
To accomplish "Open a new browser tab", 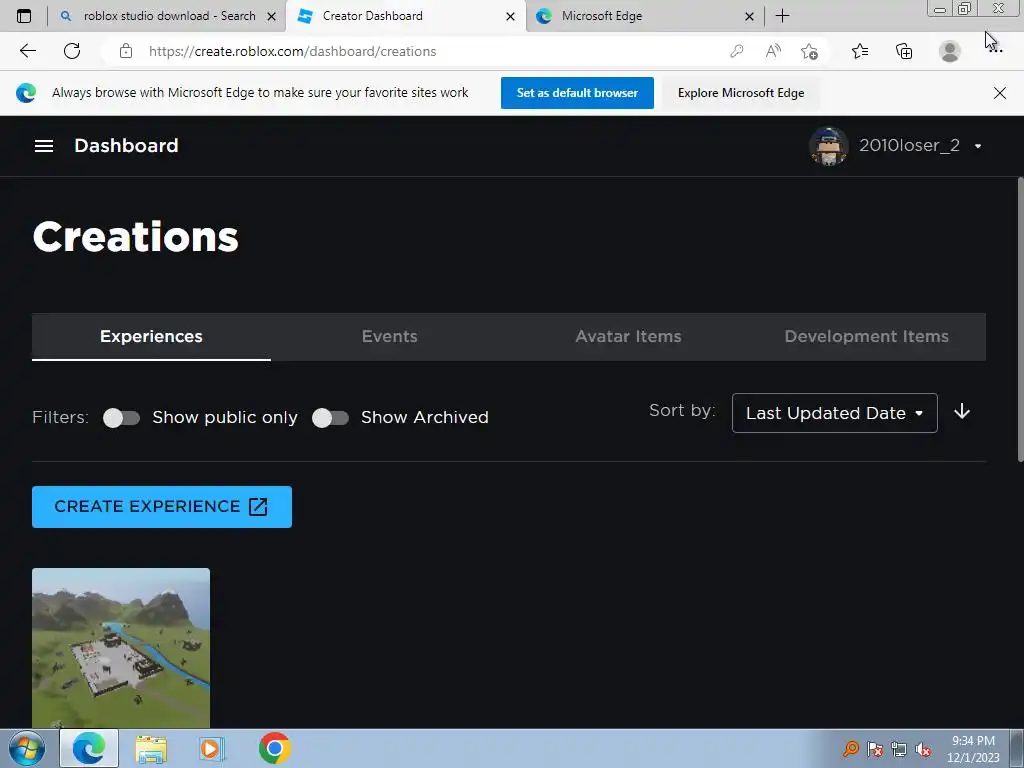I will point(782,16).
